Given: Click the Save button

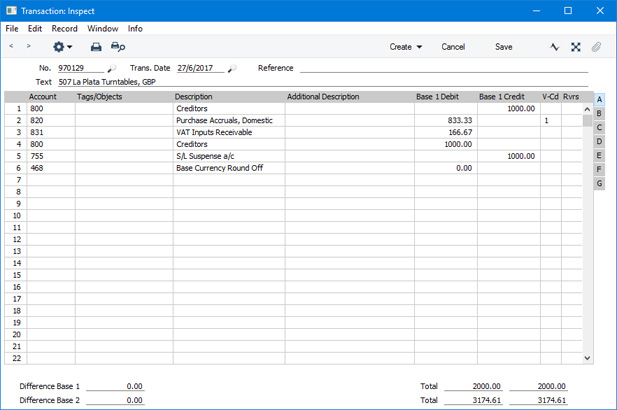Looking at the screenshot, I should [x=503, y=47].
